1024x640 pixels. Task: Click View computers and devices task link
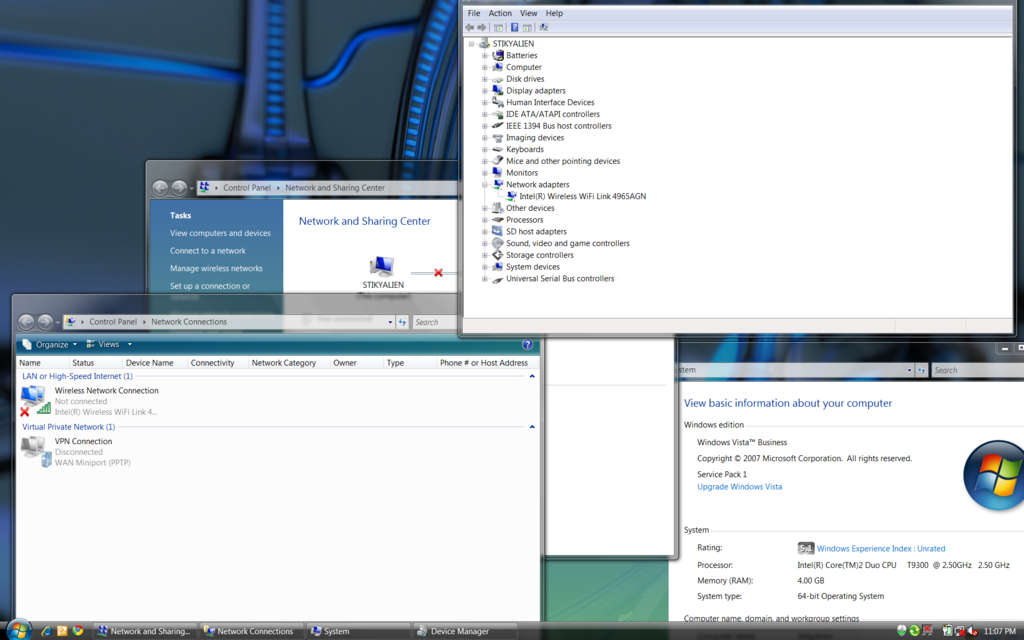coord(220,233)
